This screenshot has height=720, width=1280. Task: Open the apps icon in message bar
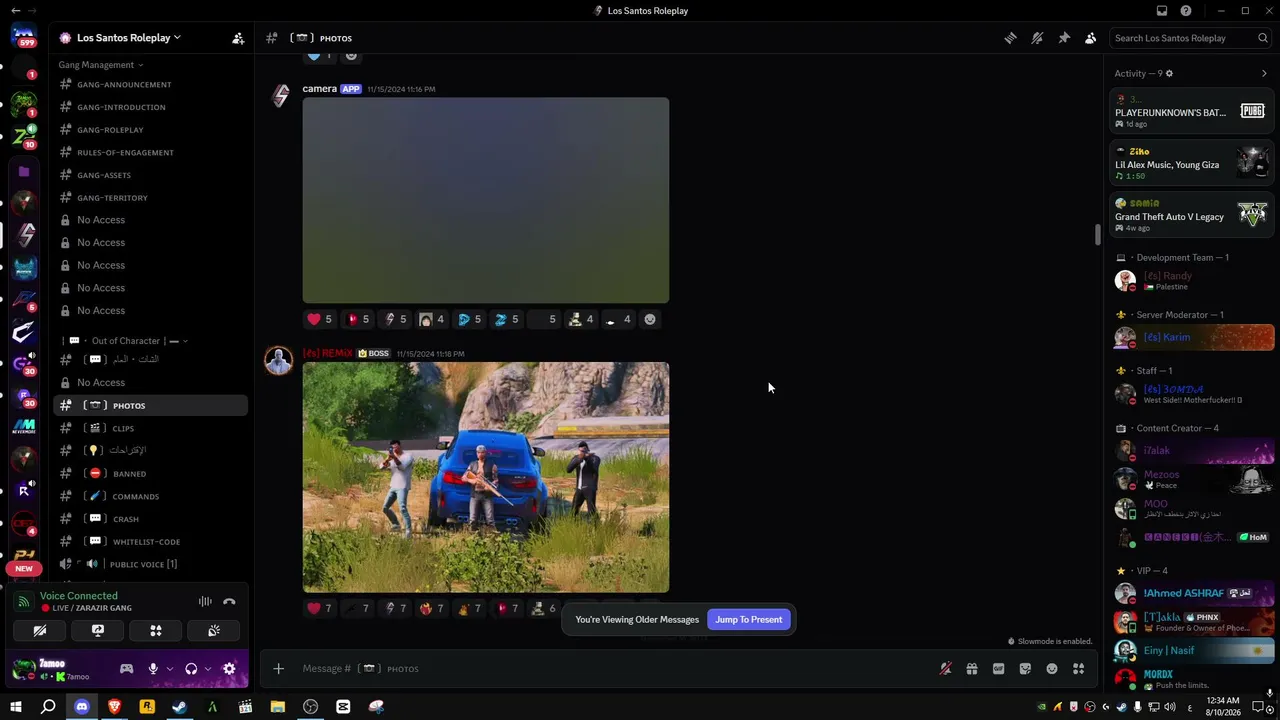point(1078,669)
